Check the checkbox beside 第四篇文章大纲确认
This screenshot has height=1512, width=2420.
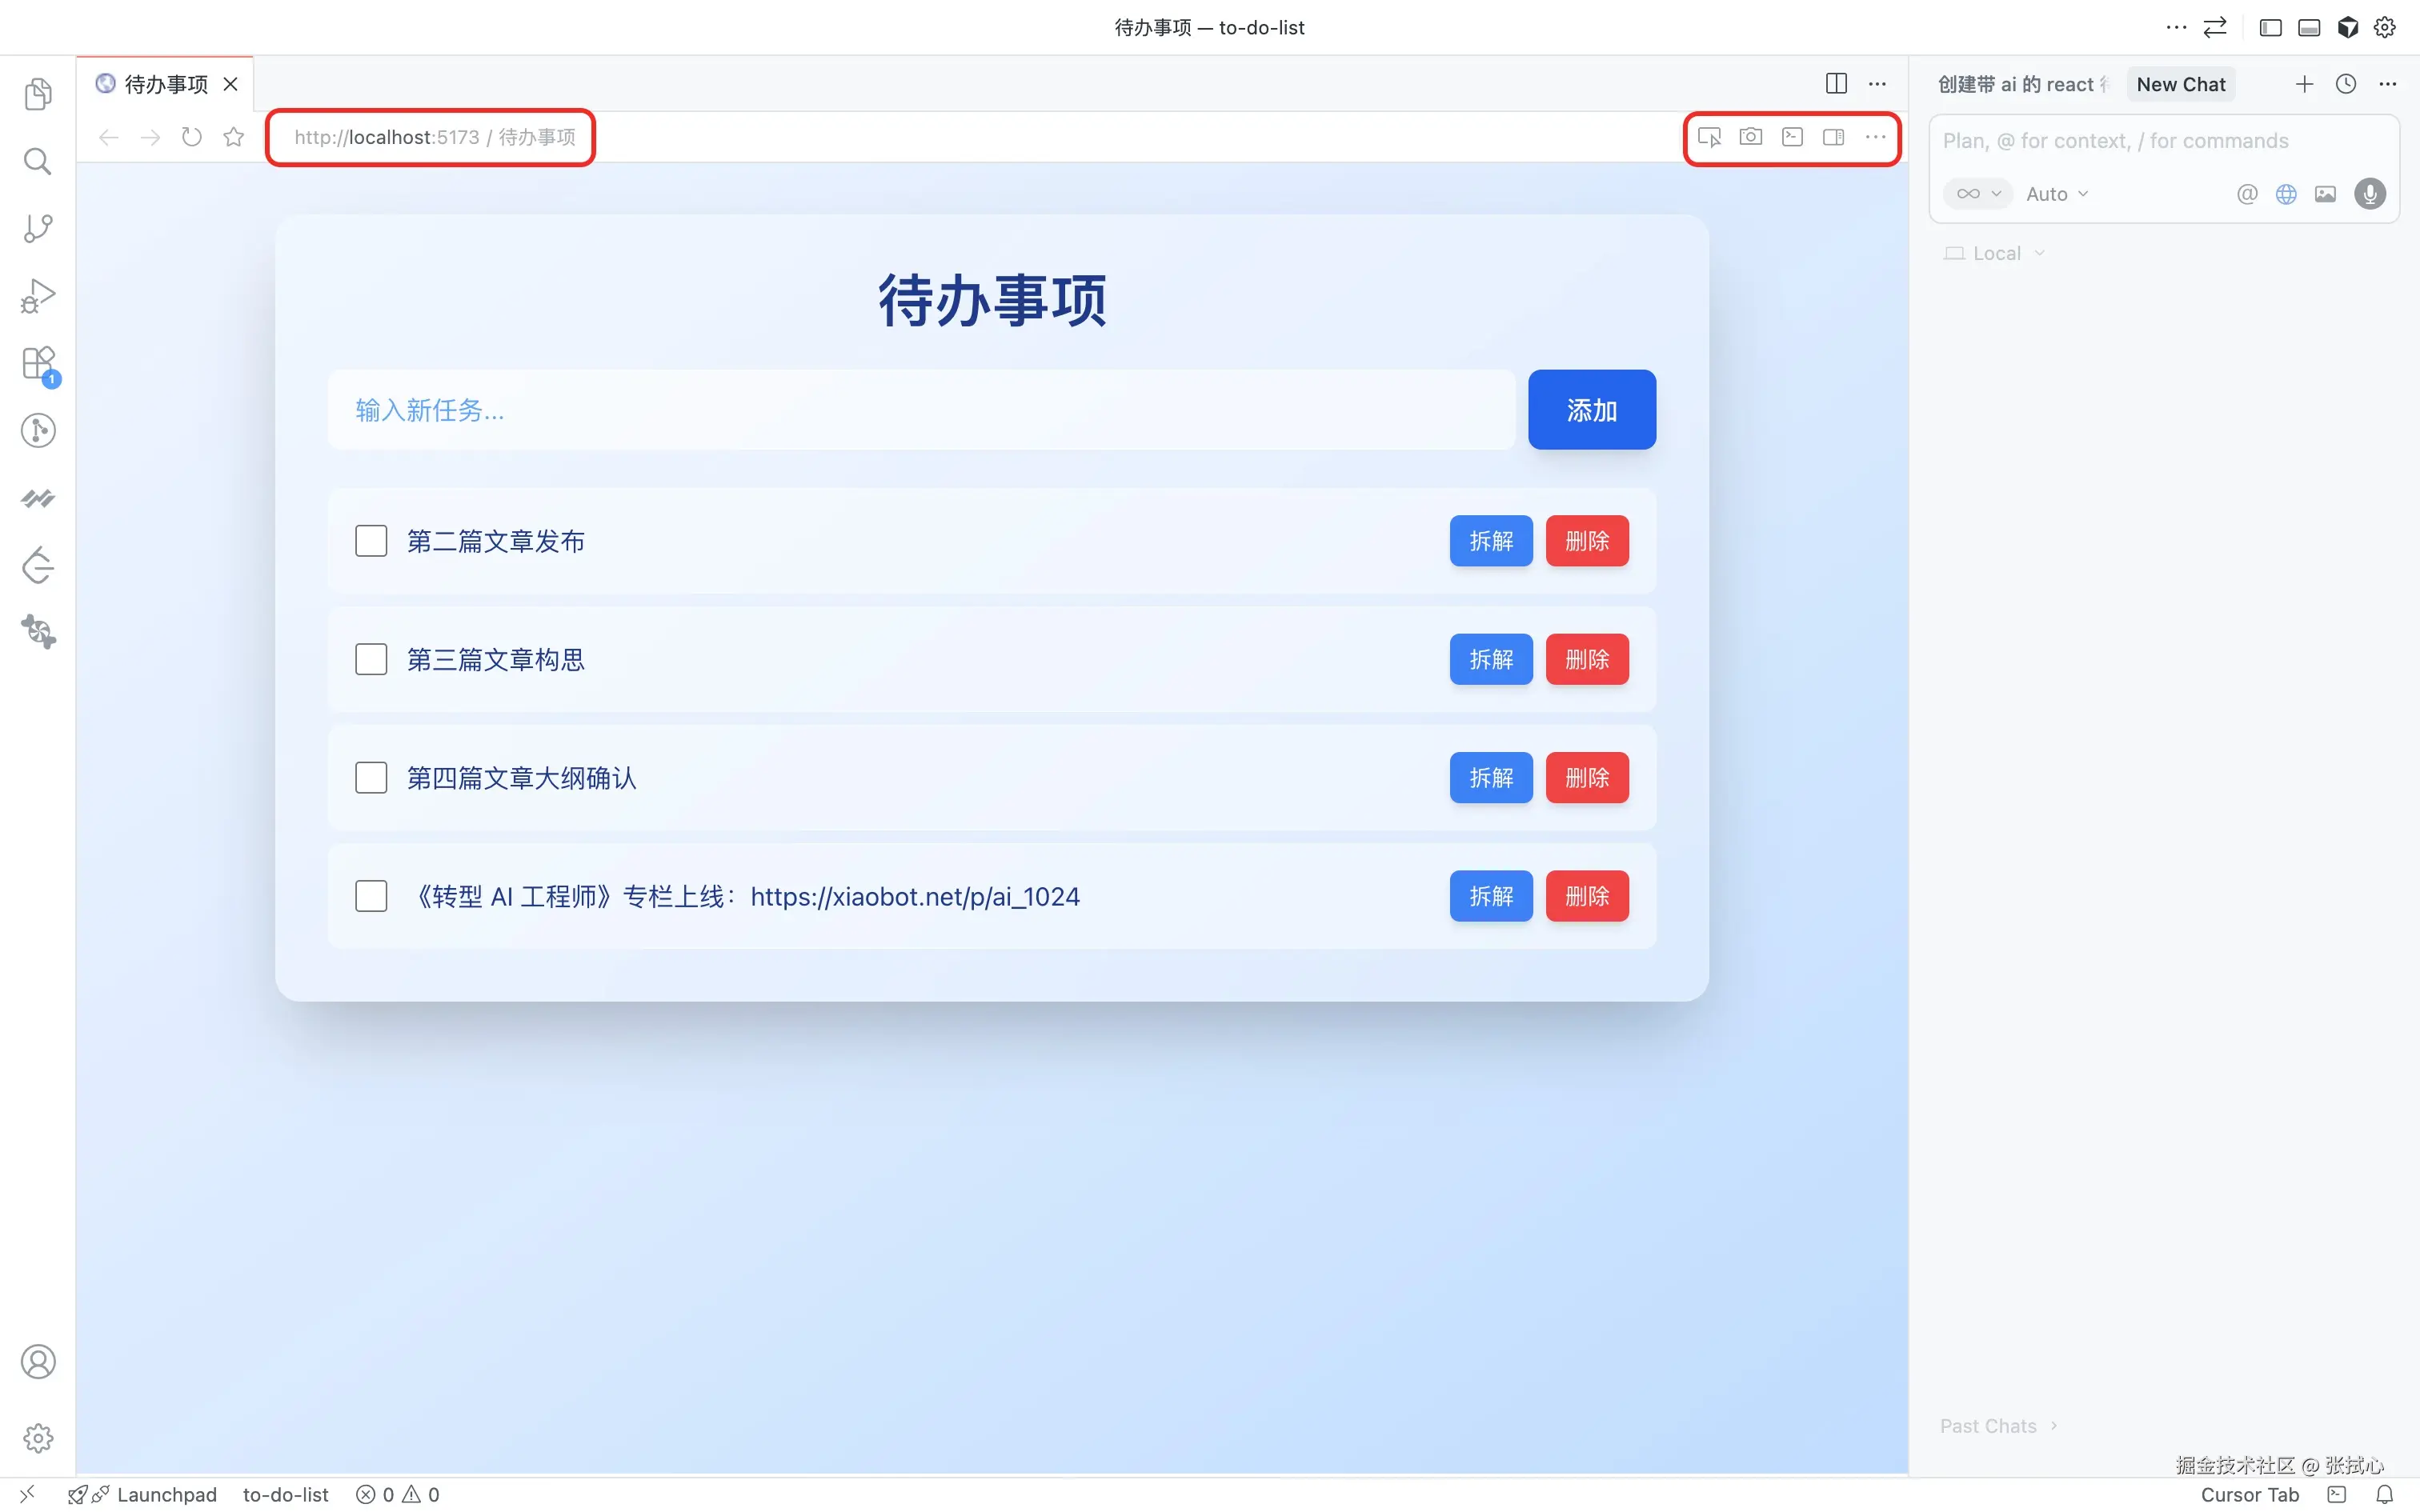370,777
